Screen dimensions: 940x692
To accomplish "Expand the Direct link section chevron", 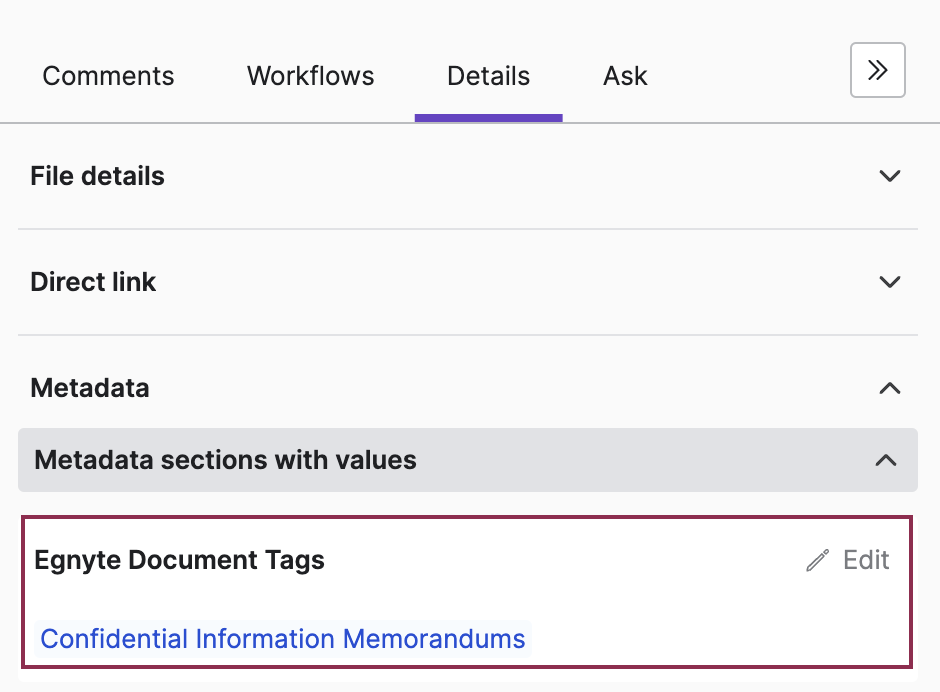I will tap(890, 282).
